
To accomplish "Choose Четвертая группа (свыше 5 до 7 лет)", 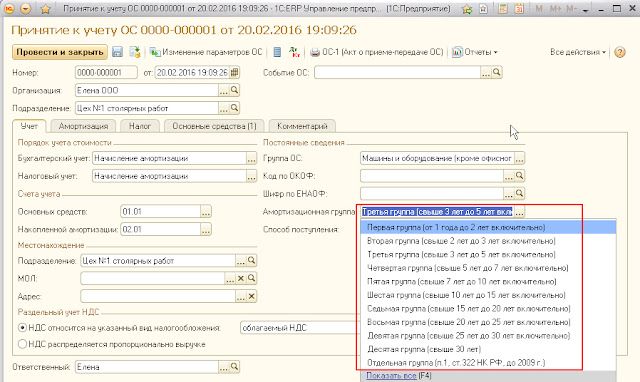I will 488,268.
